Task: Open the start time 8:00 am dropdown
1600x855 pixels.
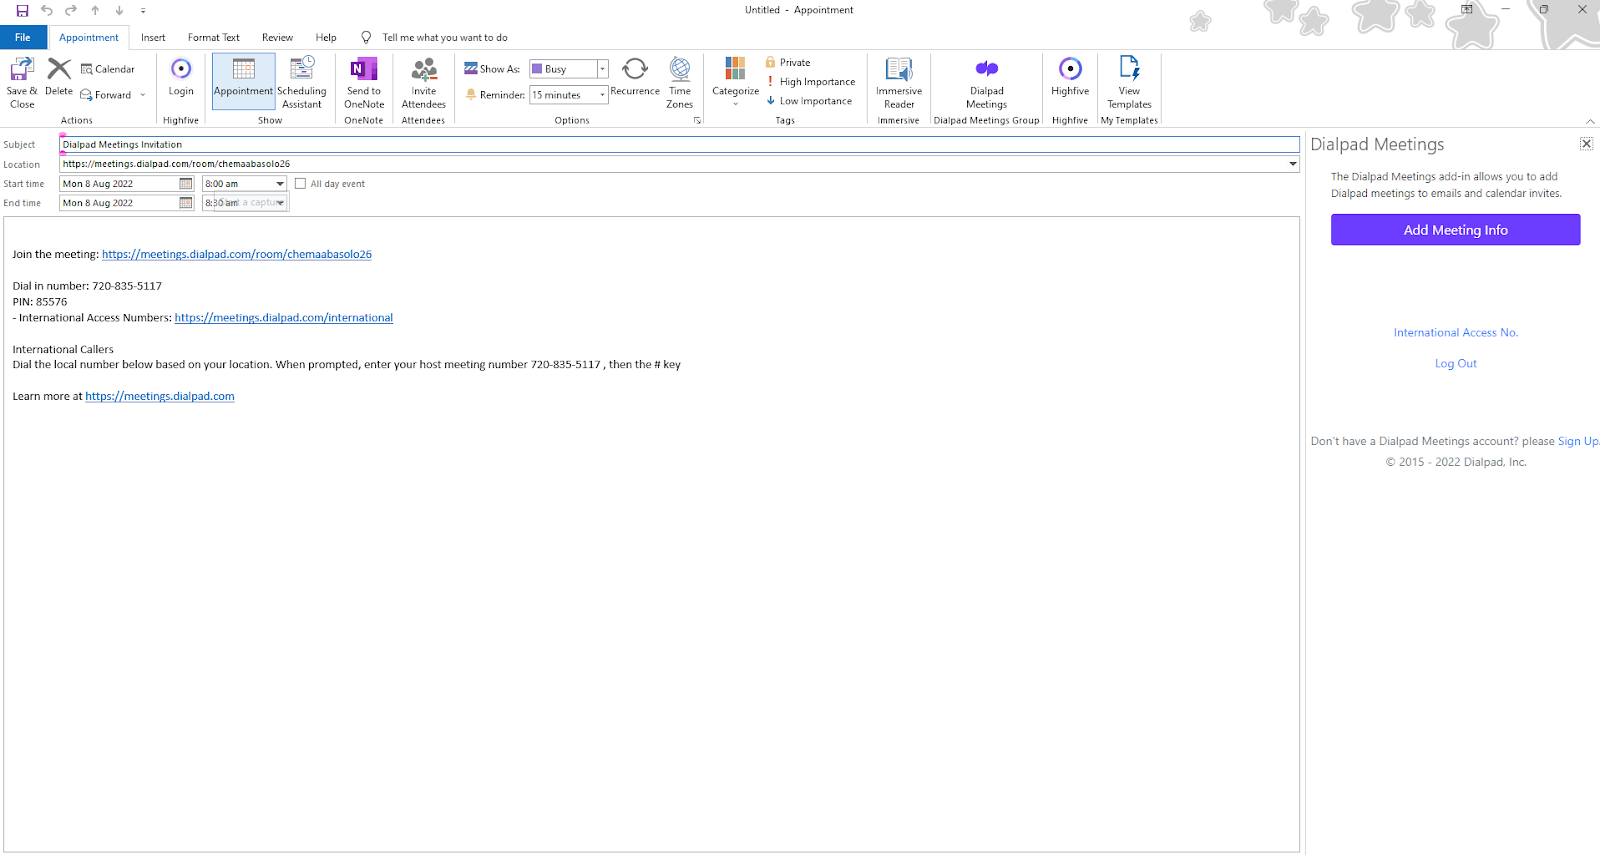Action: pos(280,184)
